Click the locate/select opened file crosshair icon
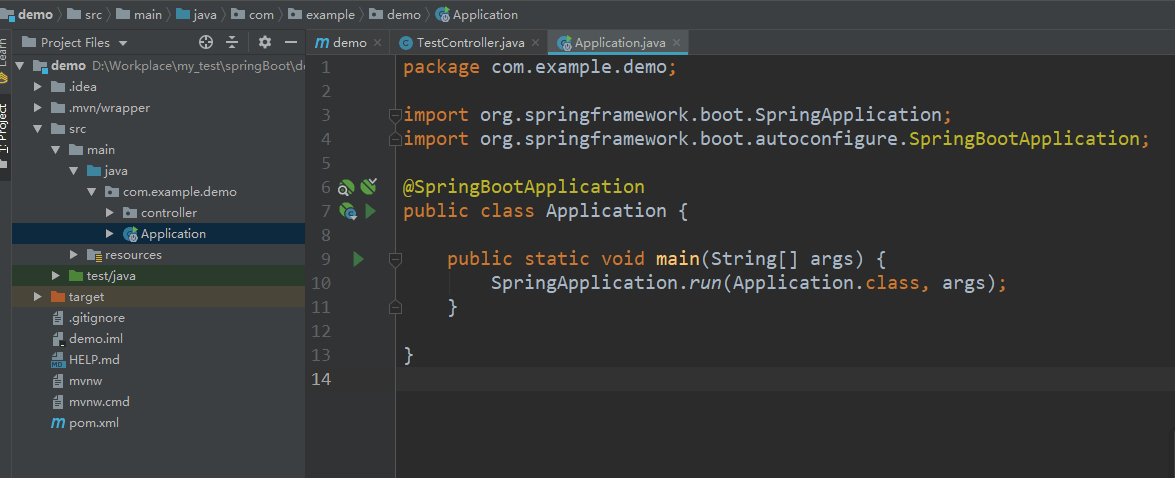 (x=206, y=42)
